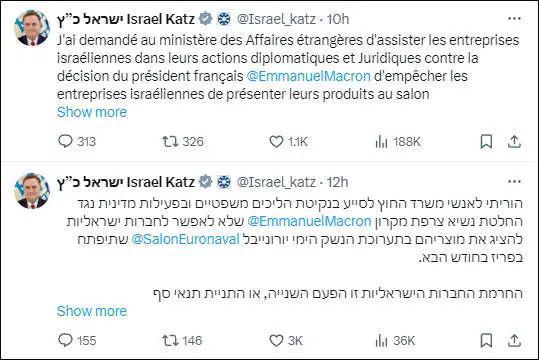Expand the French tweet with Show more
539x360 pixels.
click(x=92, y=112)
